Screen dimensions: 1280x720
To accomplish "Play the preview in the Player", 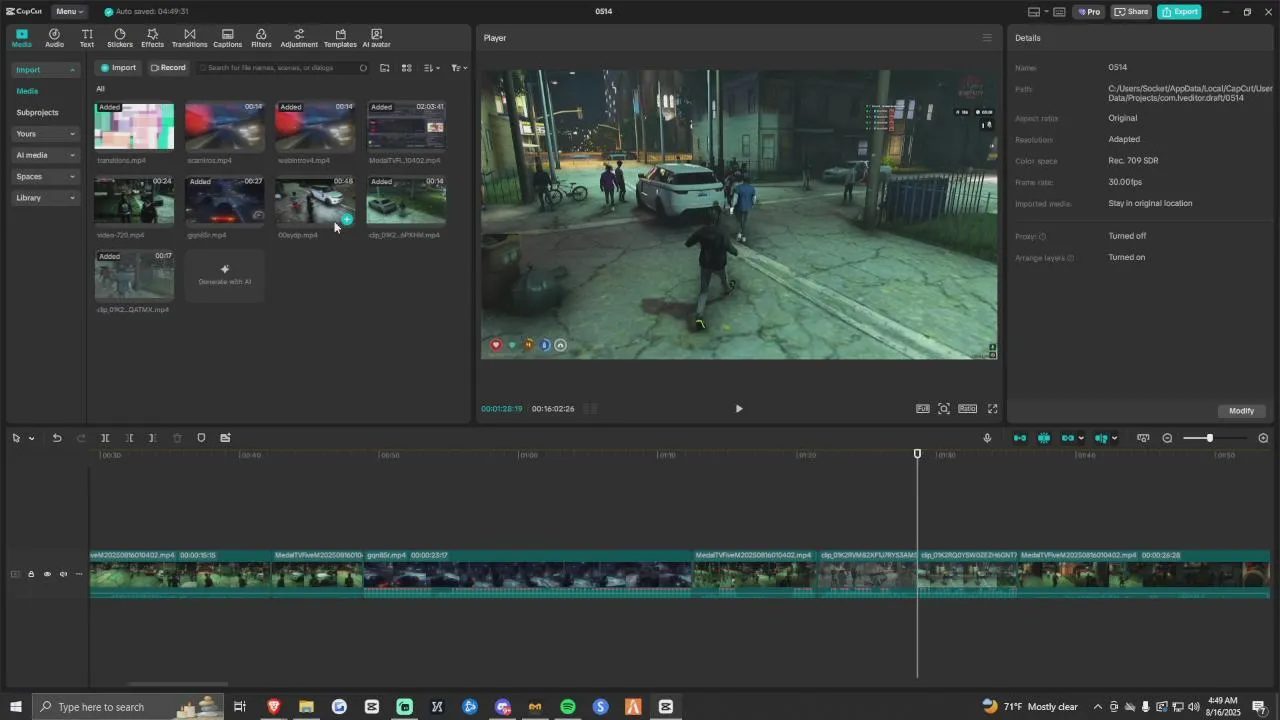I will 739,408.
